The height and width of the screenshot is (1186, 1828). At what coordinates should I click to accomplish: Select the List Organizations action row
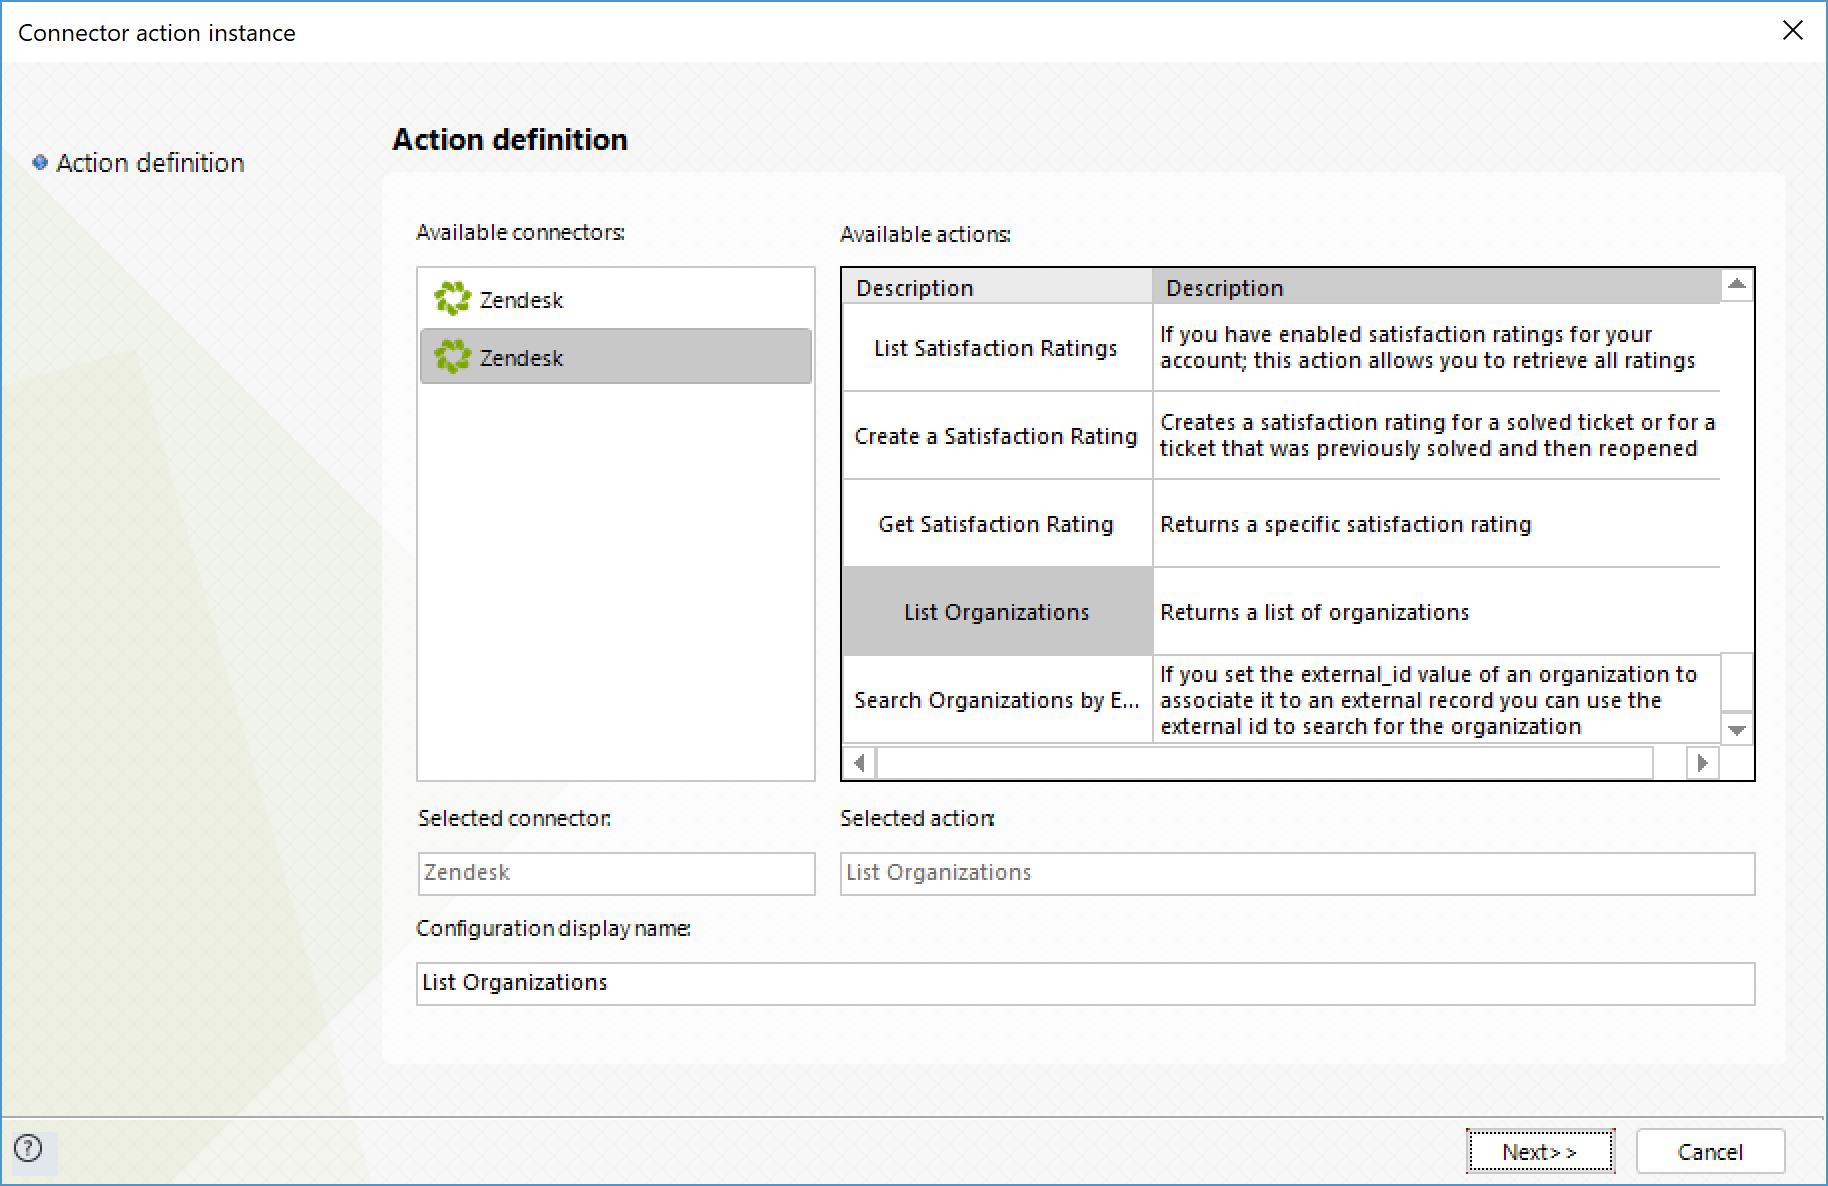click(x=997, y=612)
